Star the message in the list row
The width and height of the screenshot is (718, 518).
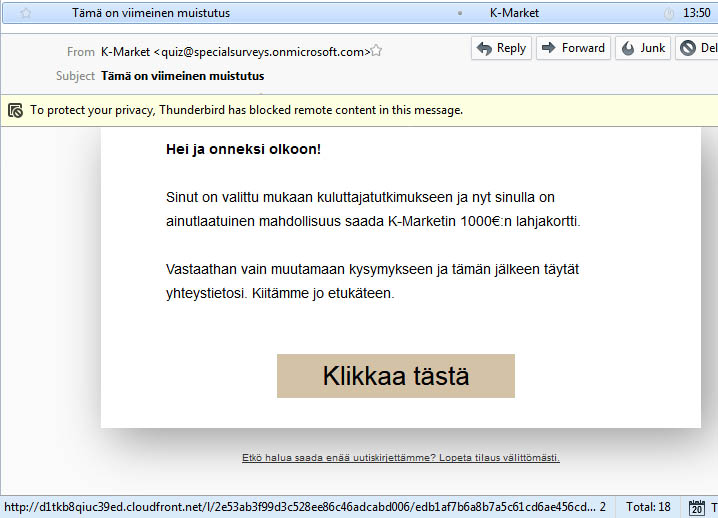coord(26,13)
